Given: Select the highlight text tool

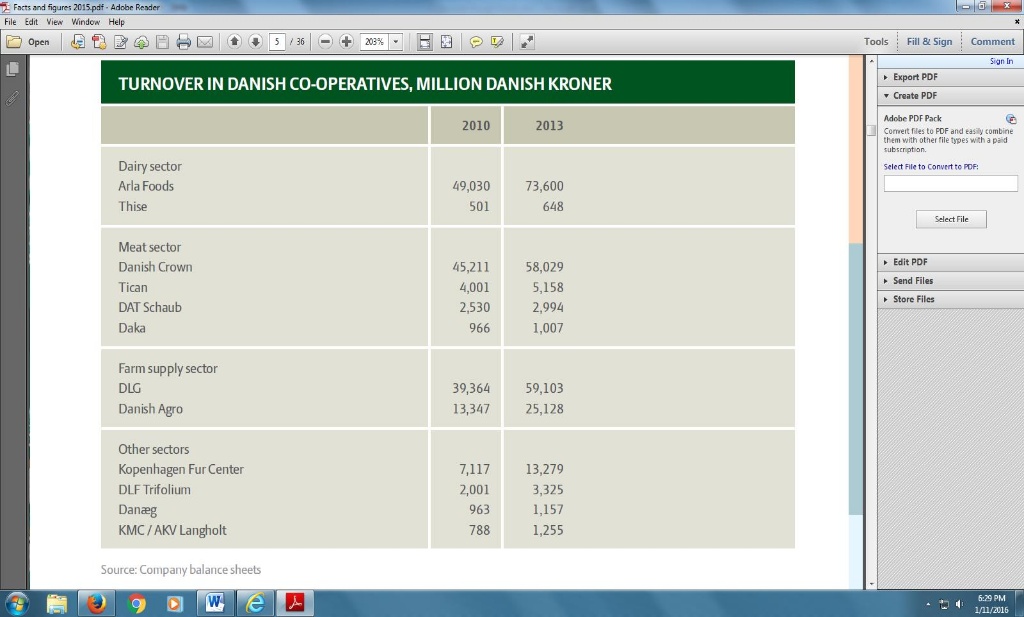Looking at the screenshot, I should [497, 42].
